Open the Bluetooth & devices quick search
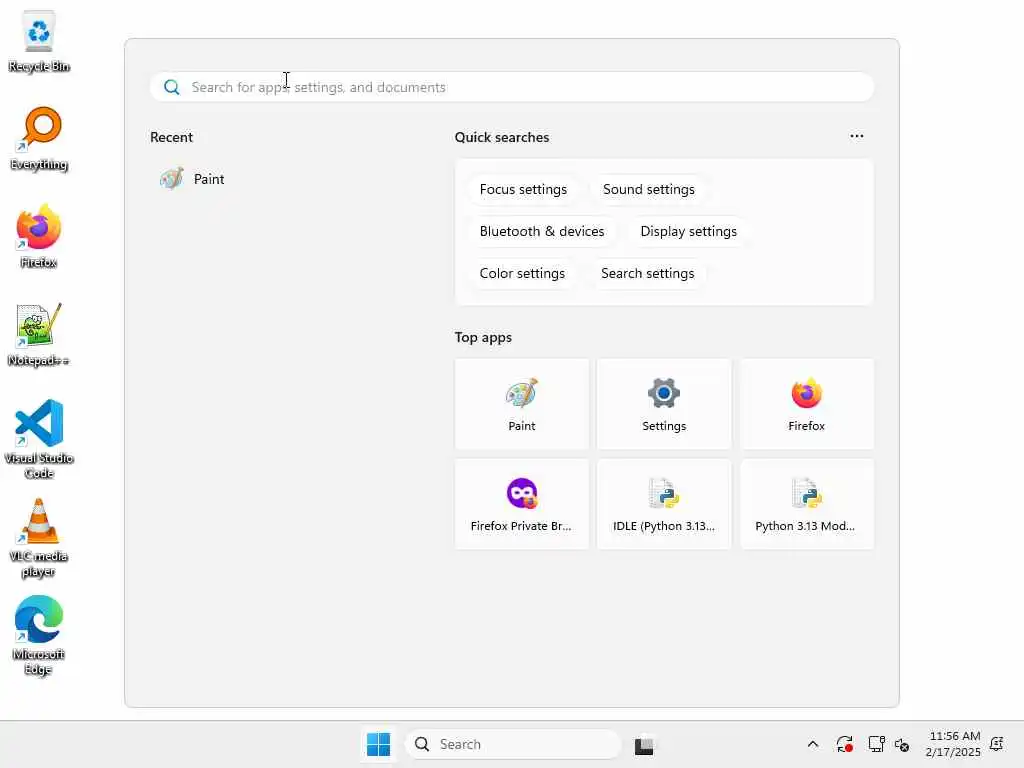This screenshot has width=1024, height=768. point(541,231)
